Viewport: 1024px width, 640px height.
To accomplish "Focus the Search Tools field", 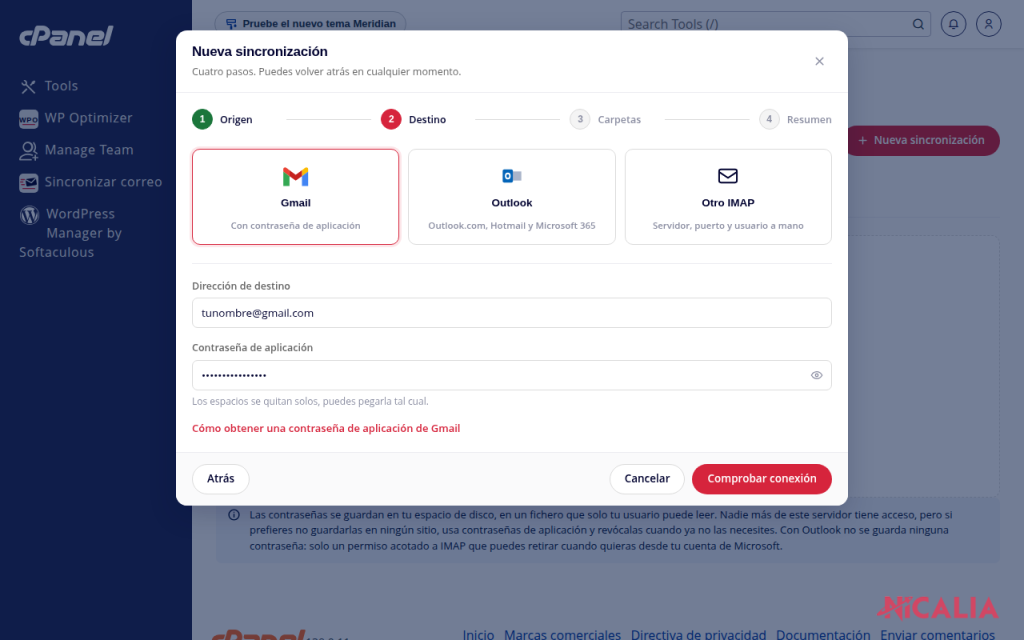I will coord(764,24).
